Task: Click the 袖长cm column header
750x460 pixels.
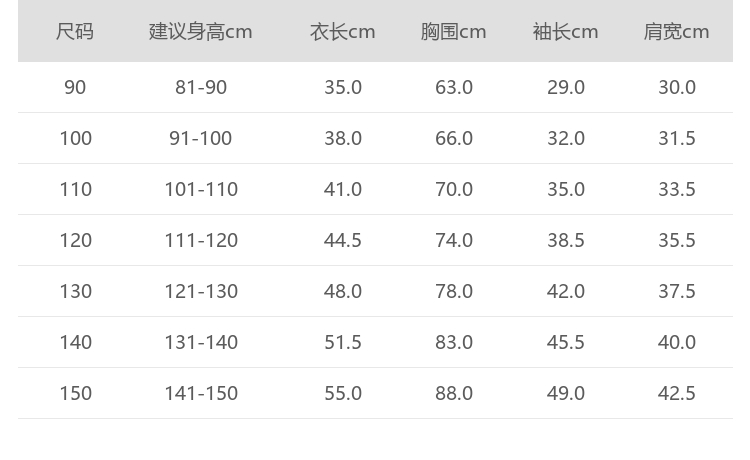Action: click(566, 32)
